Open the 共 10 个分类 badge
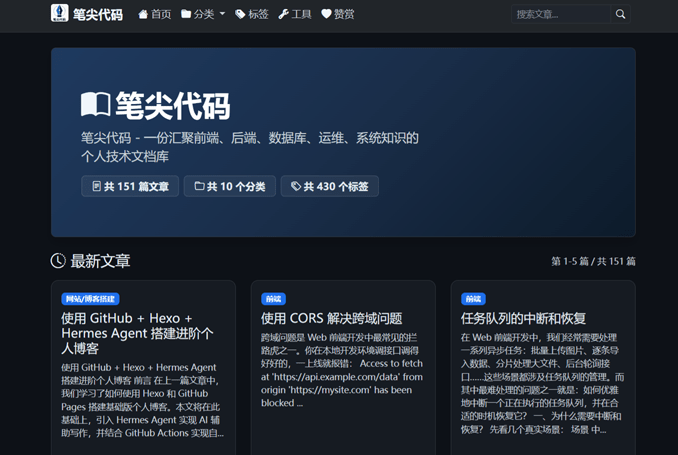 point(230,186)
